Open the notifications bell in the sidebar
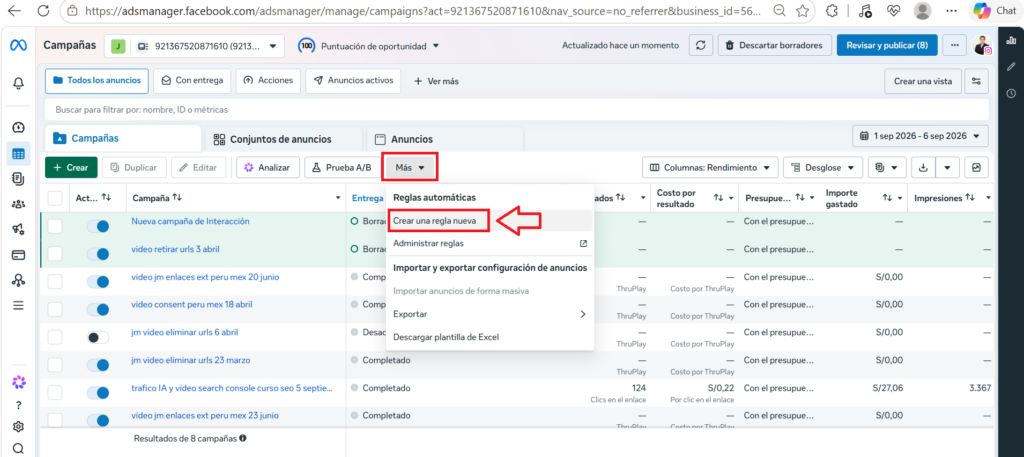 tap(18, 84)
